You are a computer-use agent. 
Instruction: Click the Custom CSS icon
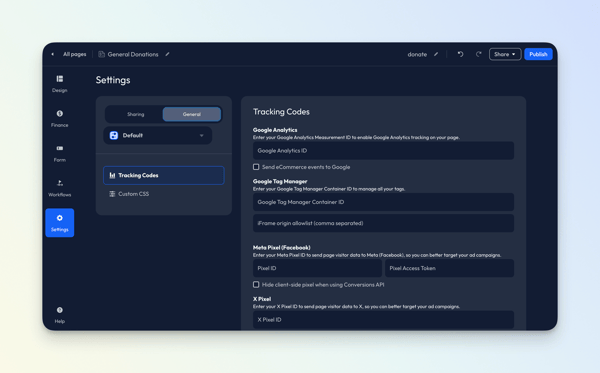coord(112,194)
